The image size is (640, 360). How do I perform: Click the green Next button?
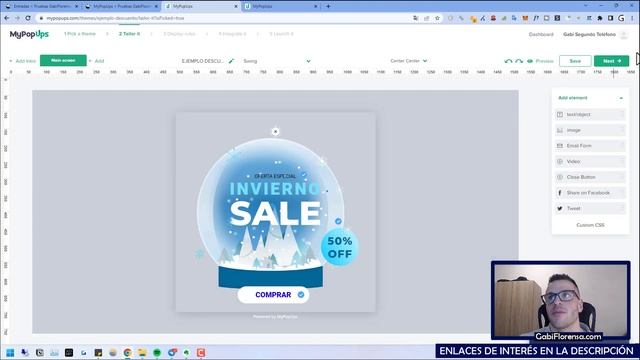tap(611, 61)
